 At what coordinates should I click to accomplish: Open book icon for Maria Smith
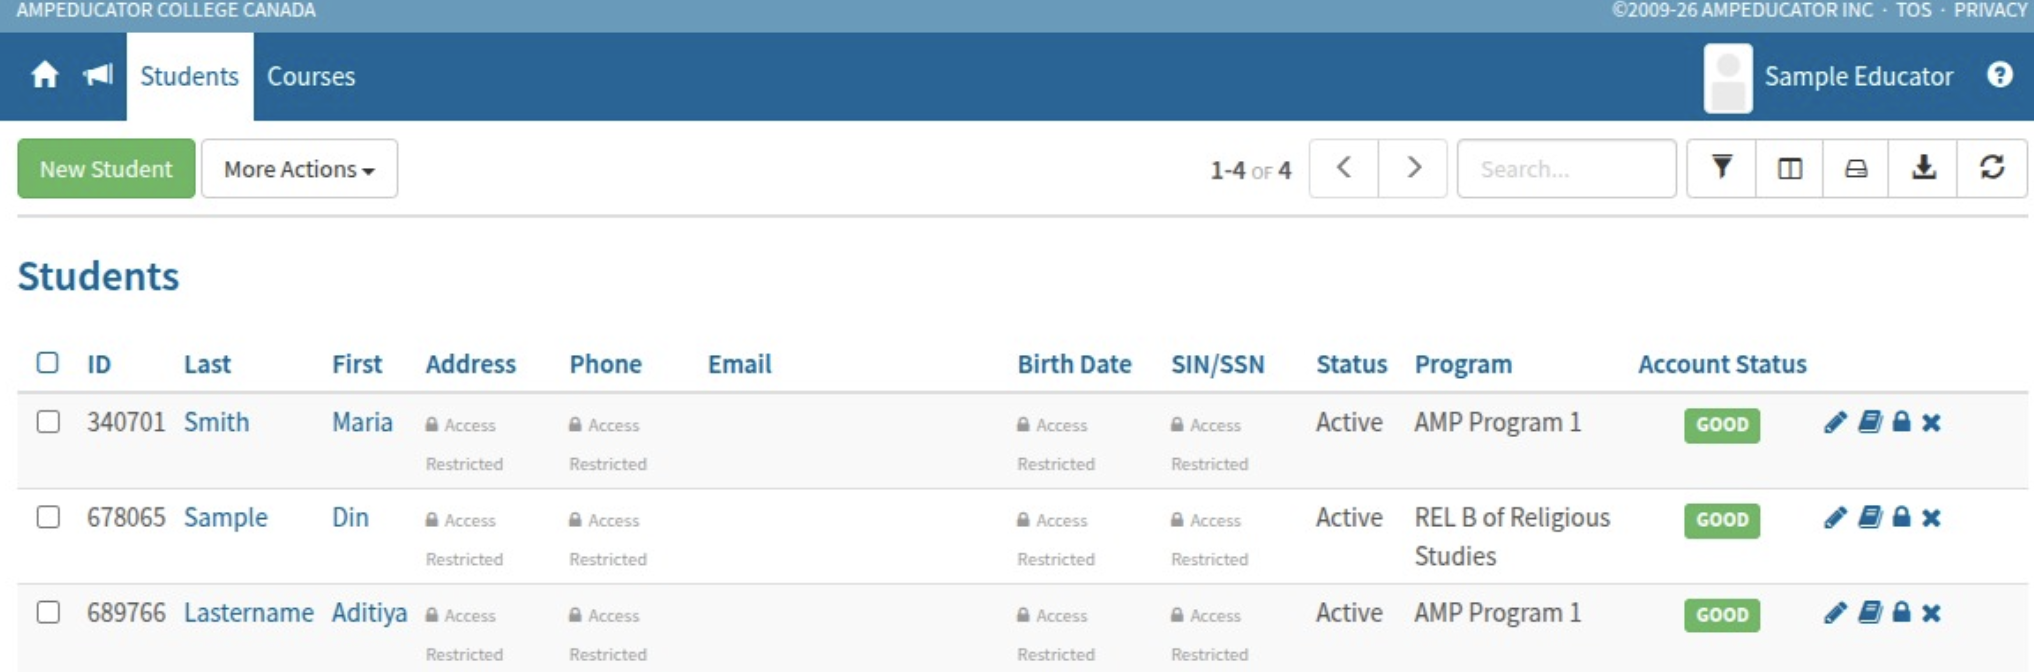(1869, 422)
